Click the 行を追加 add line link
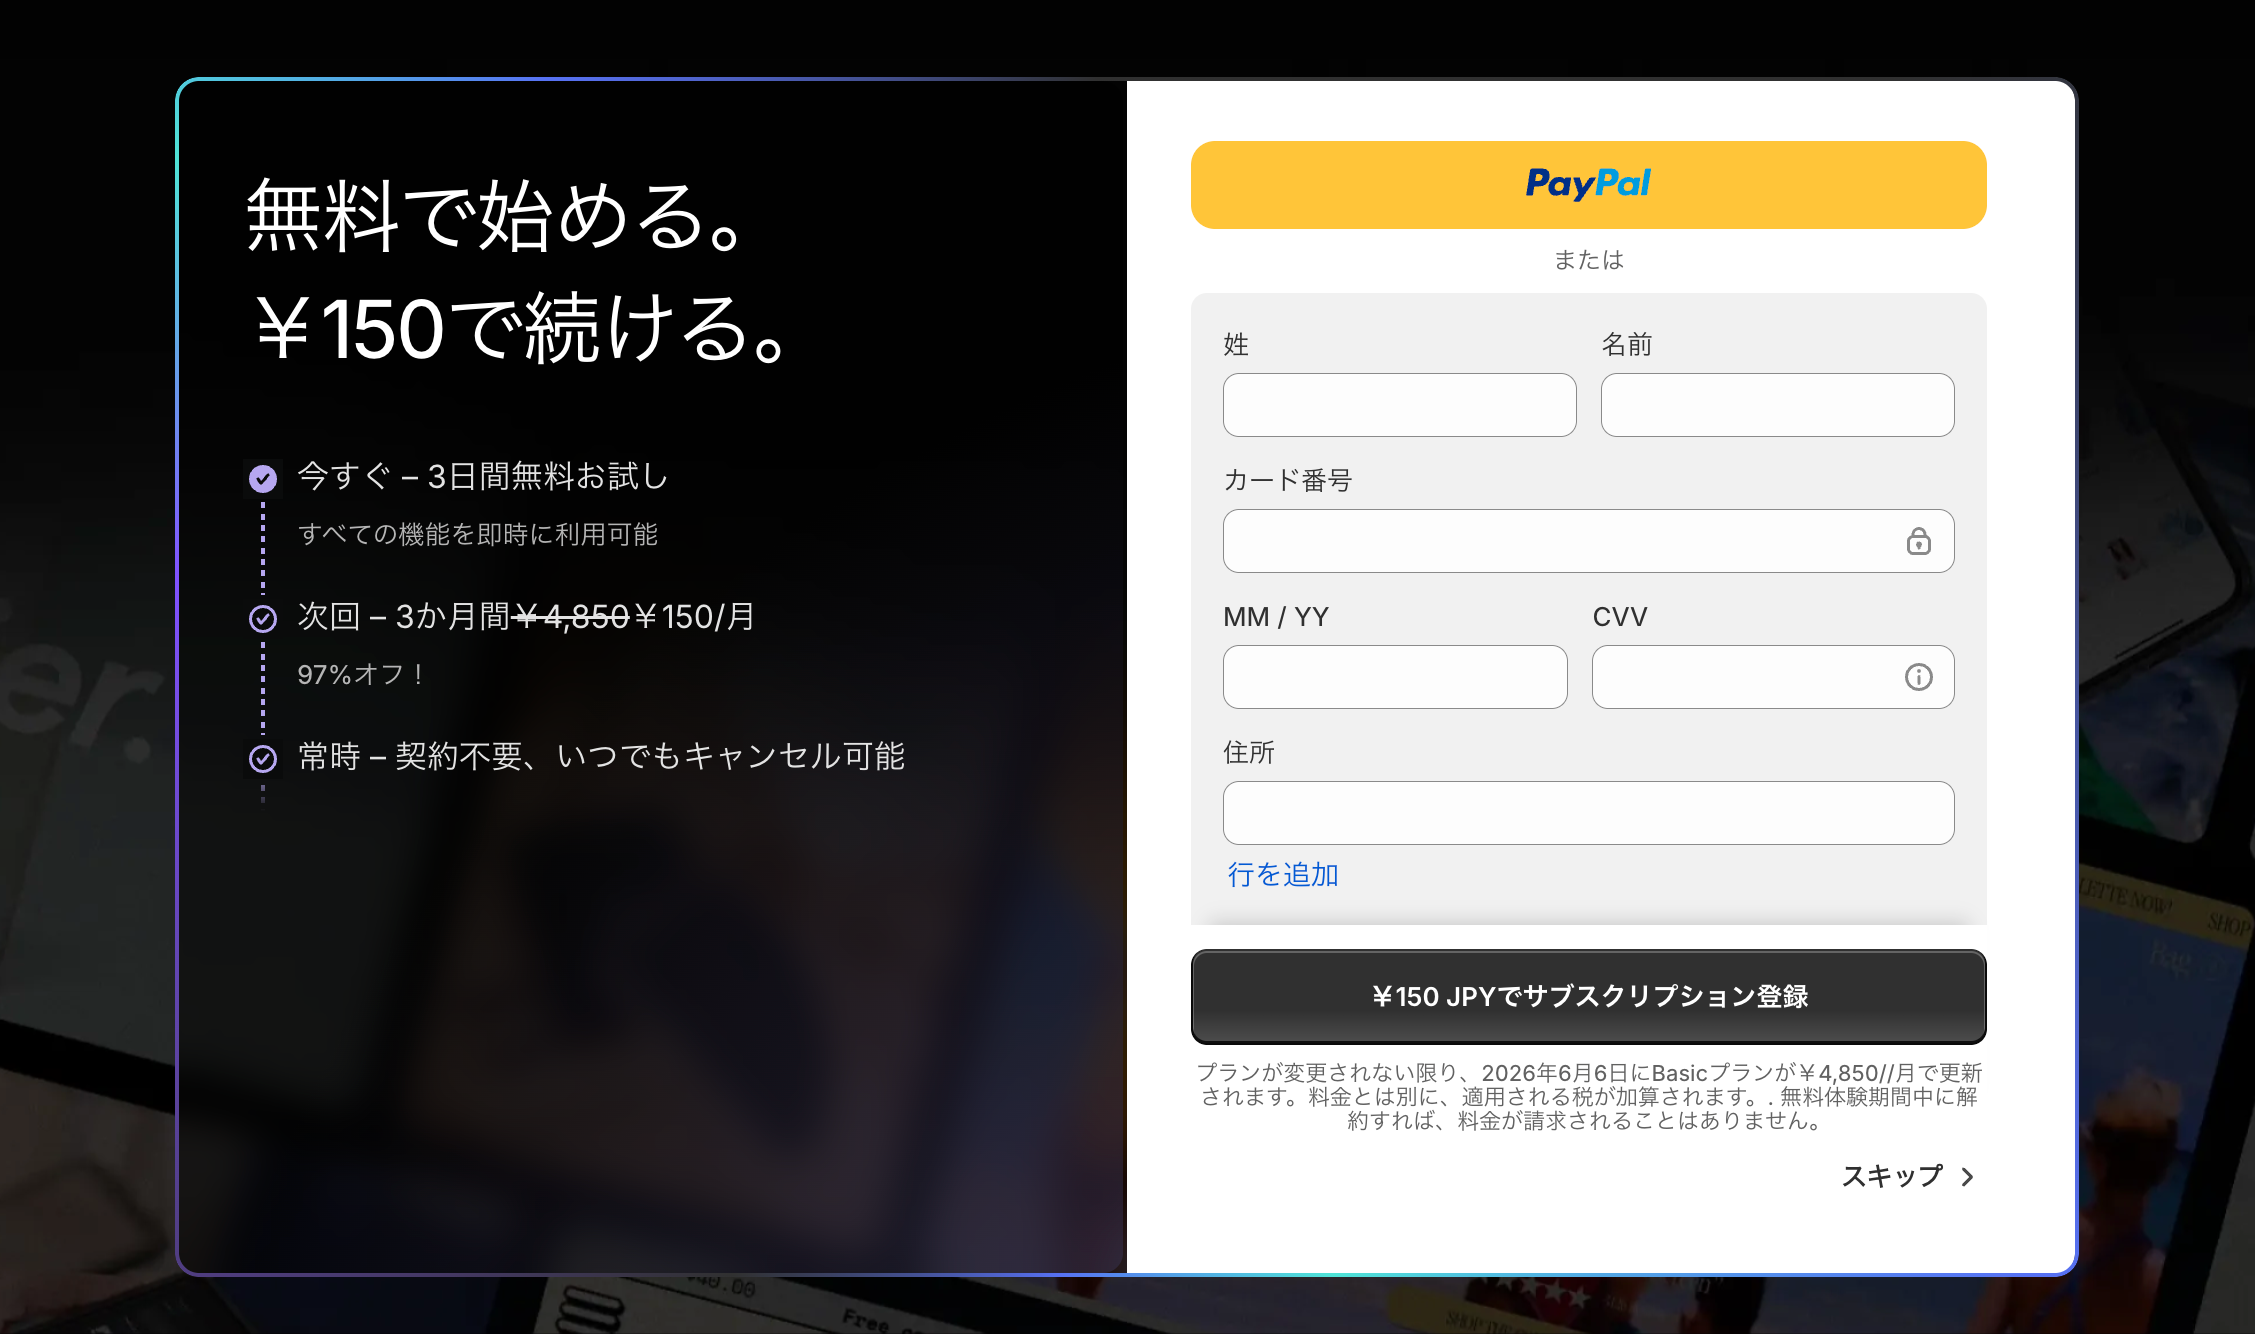The height and width of the screenshot is (1334, 2255). pos(1283,875)
